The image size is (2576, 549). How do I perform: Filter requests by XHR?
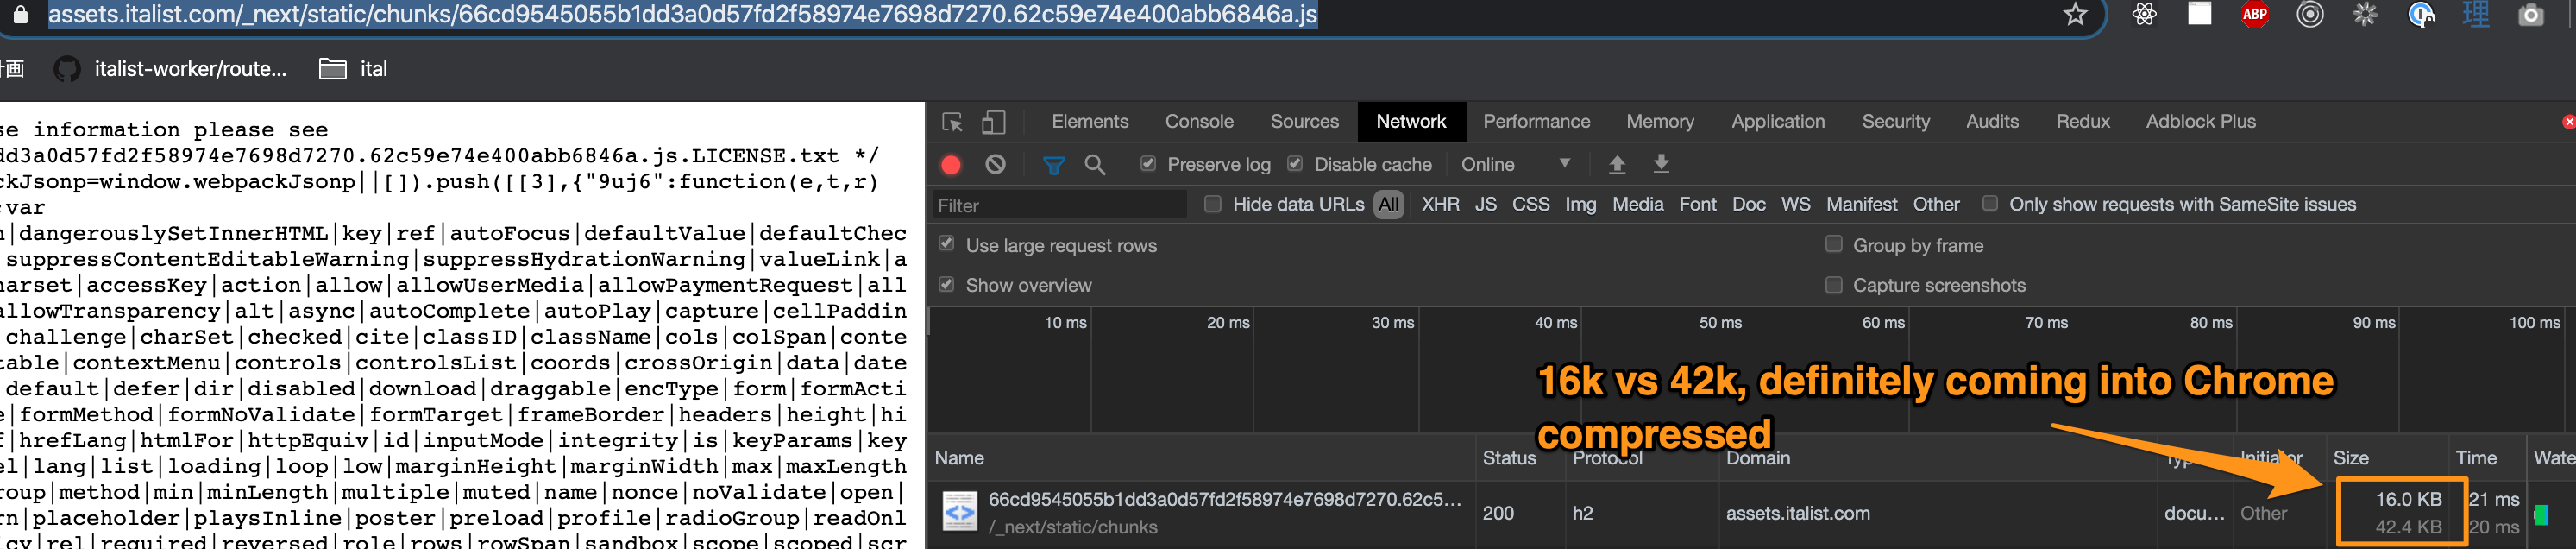1439,204
